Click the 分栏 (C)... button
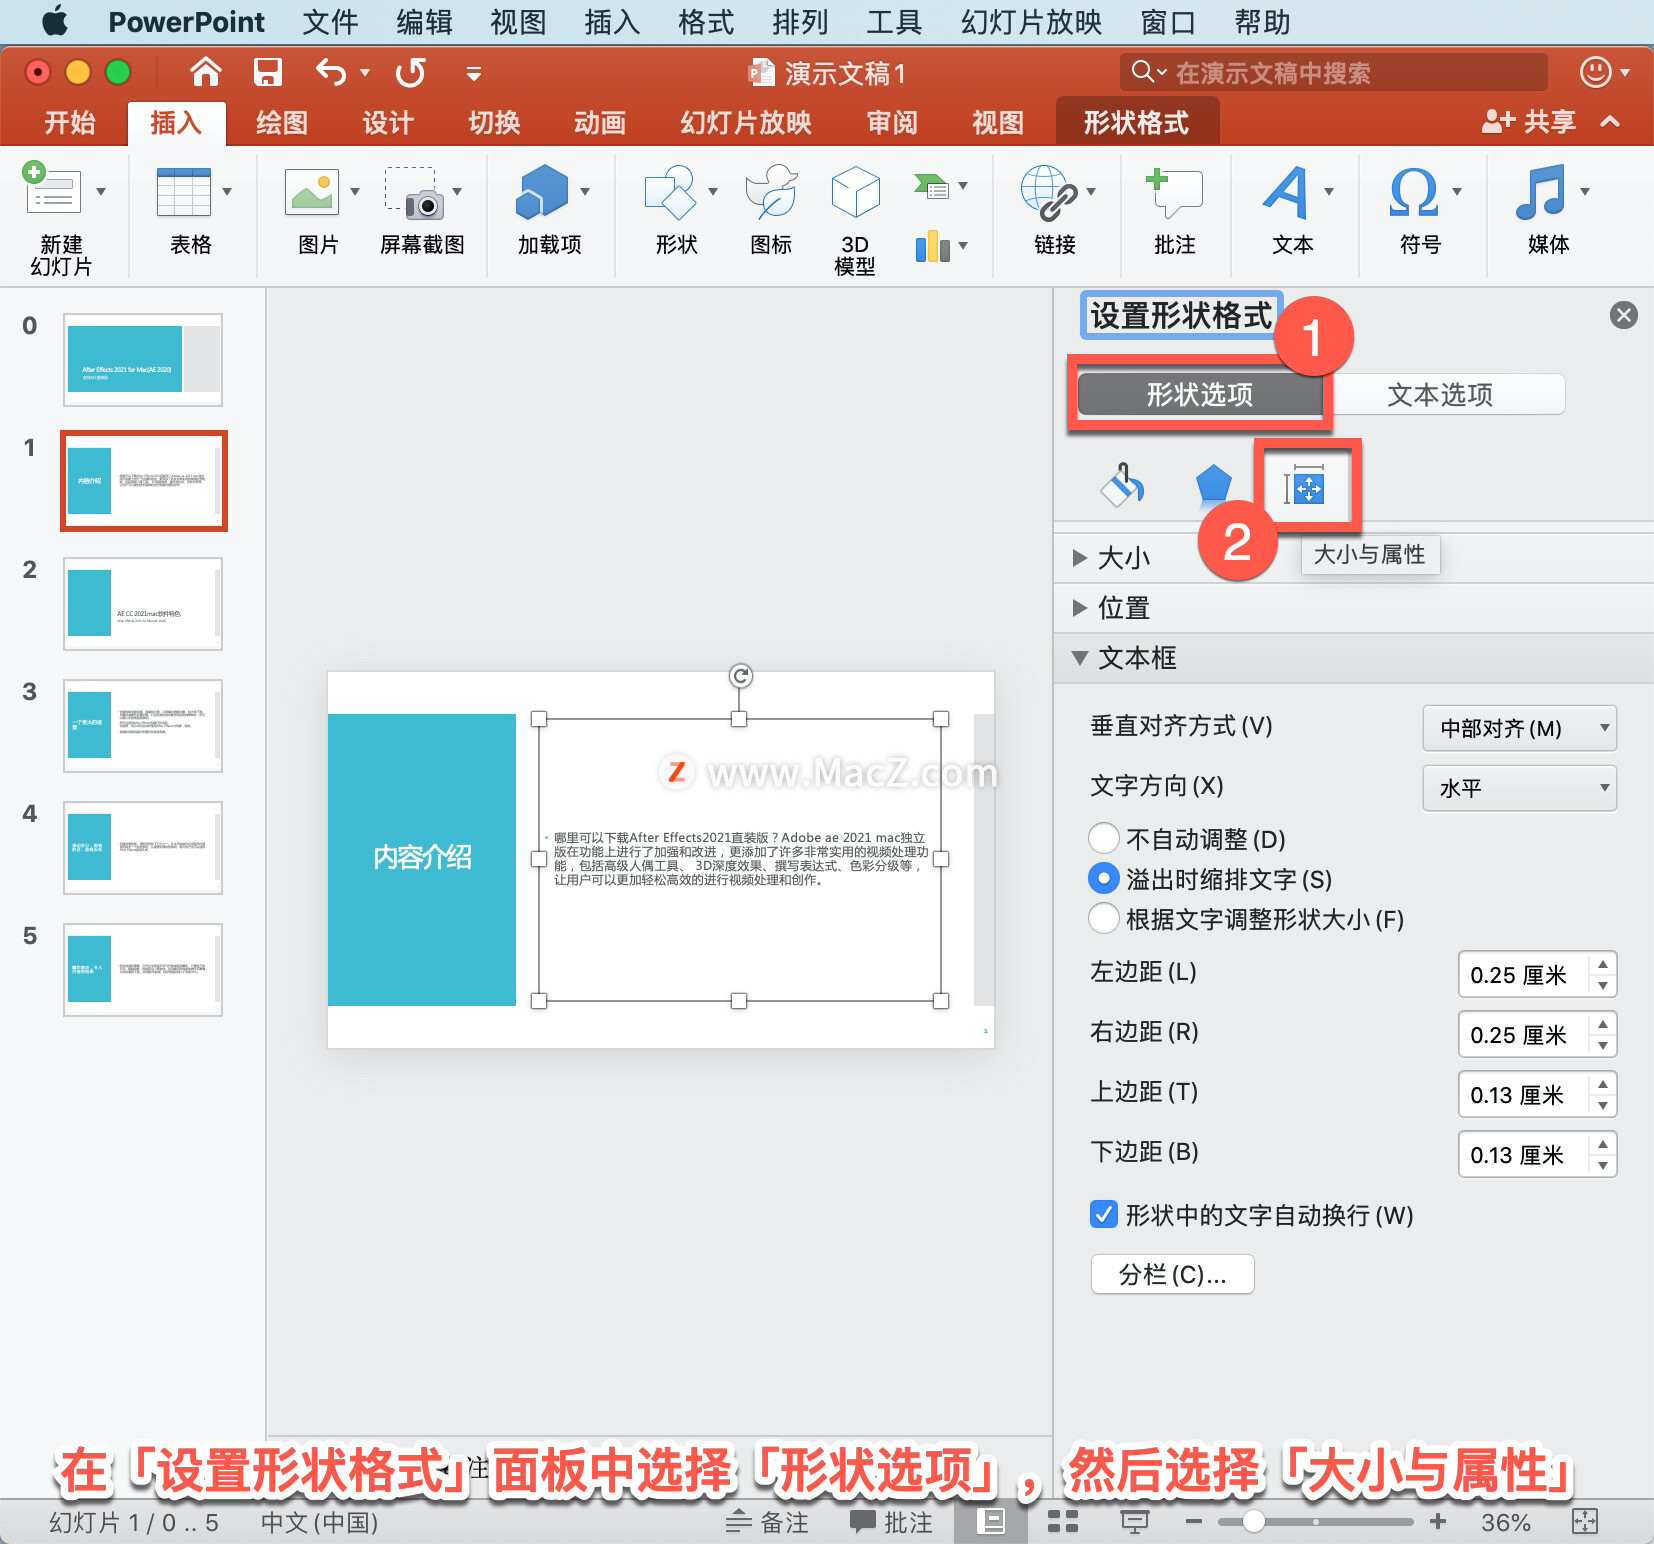1654x1544 pixels. pos(1172,1274)
